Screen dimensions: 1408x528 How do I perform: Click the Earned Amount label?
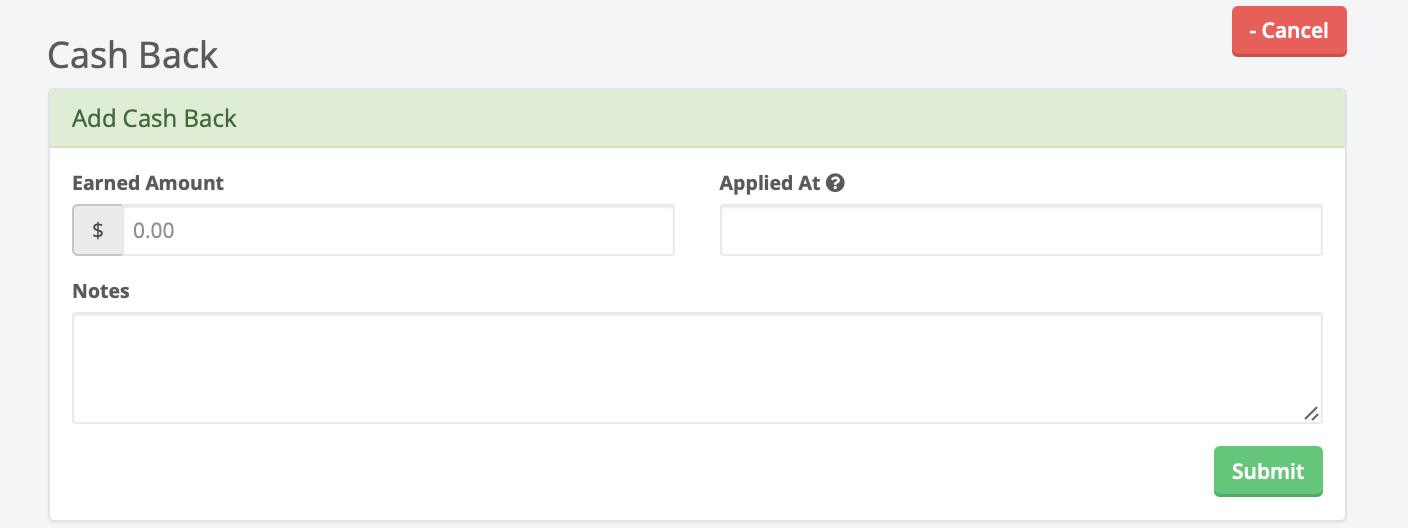[x=148, y=183]
